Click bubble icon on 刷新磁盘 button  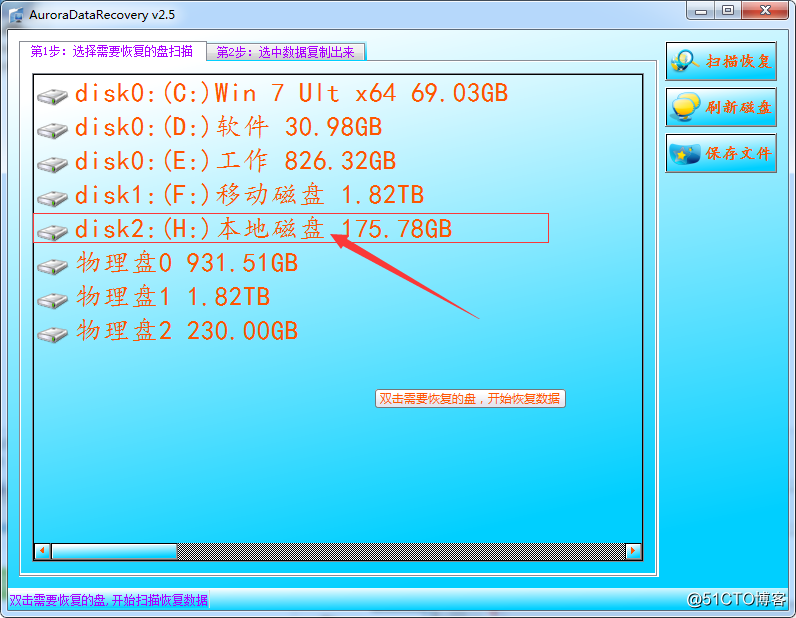coord(685,107)
